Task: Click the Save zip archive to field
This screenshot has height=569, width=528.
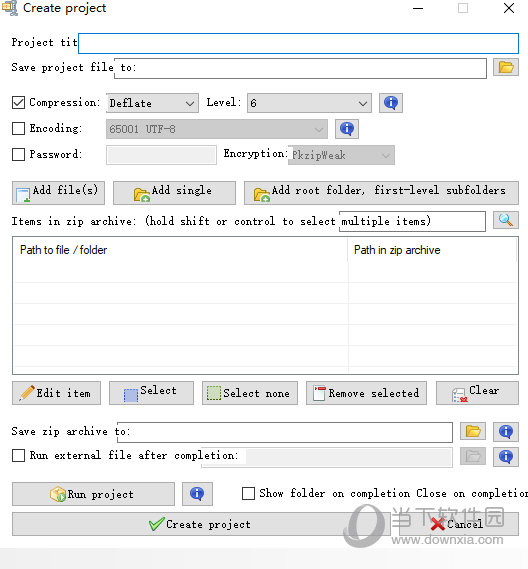Action: click(x=285, y=432)
